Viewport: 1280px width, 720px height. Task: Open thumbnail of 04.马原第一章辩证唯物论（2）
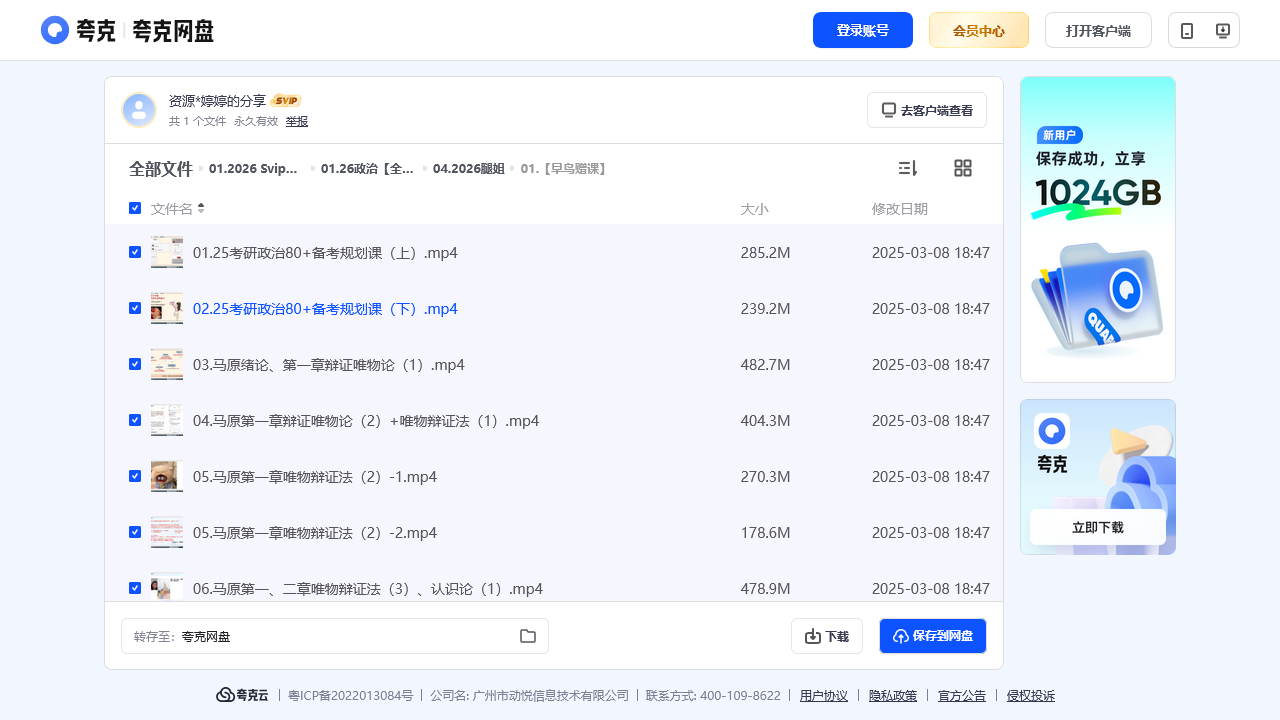pyautogui.click(x=167, y=420)
